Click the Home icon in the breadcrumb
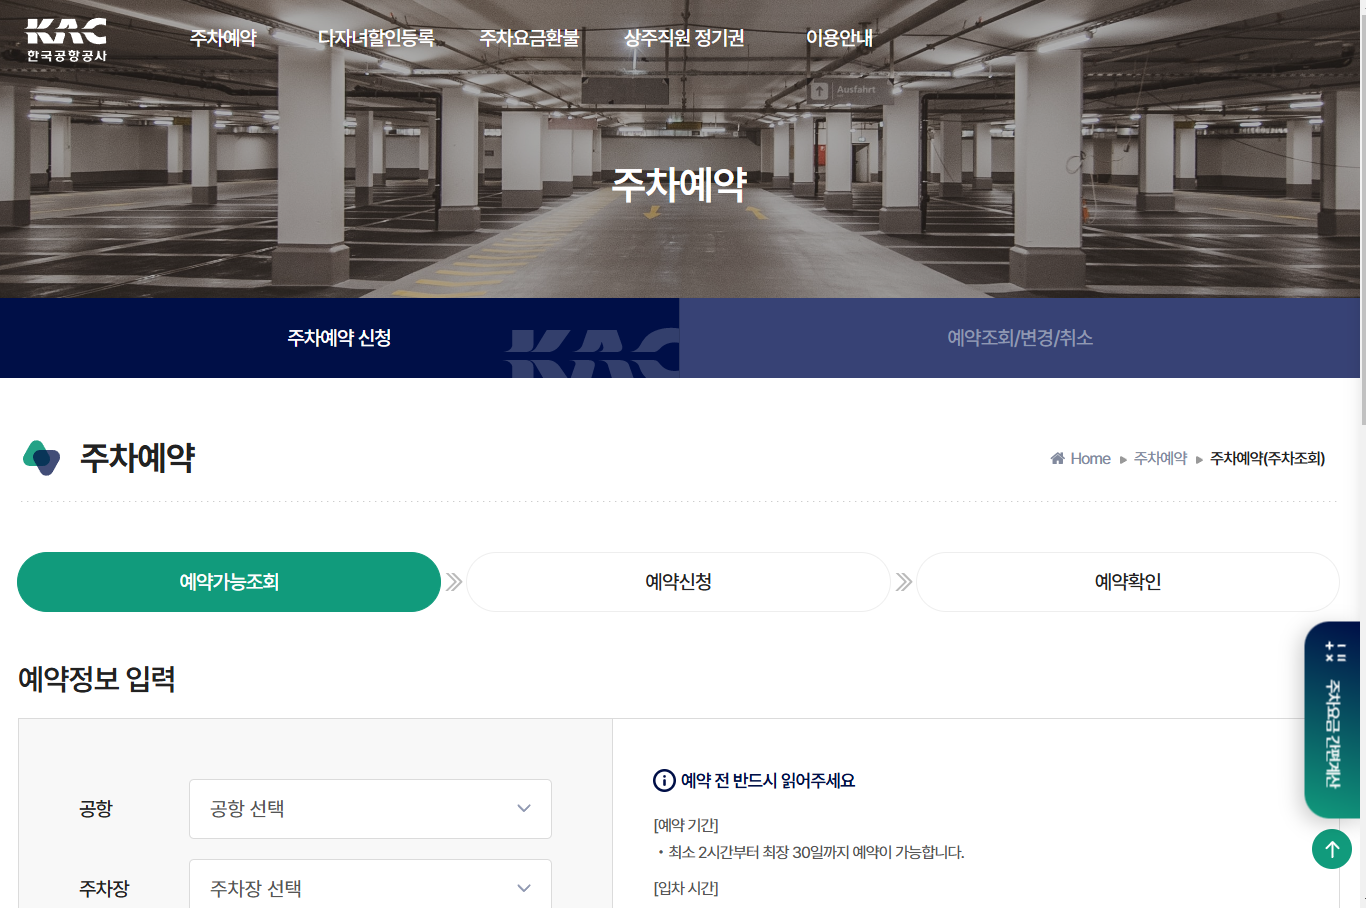 click(1057, 458)
